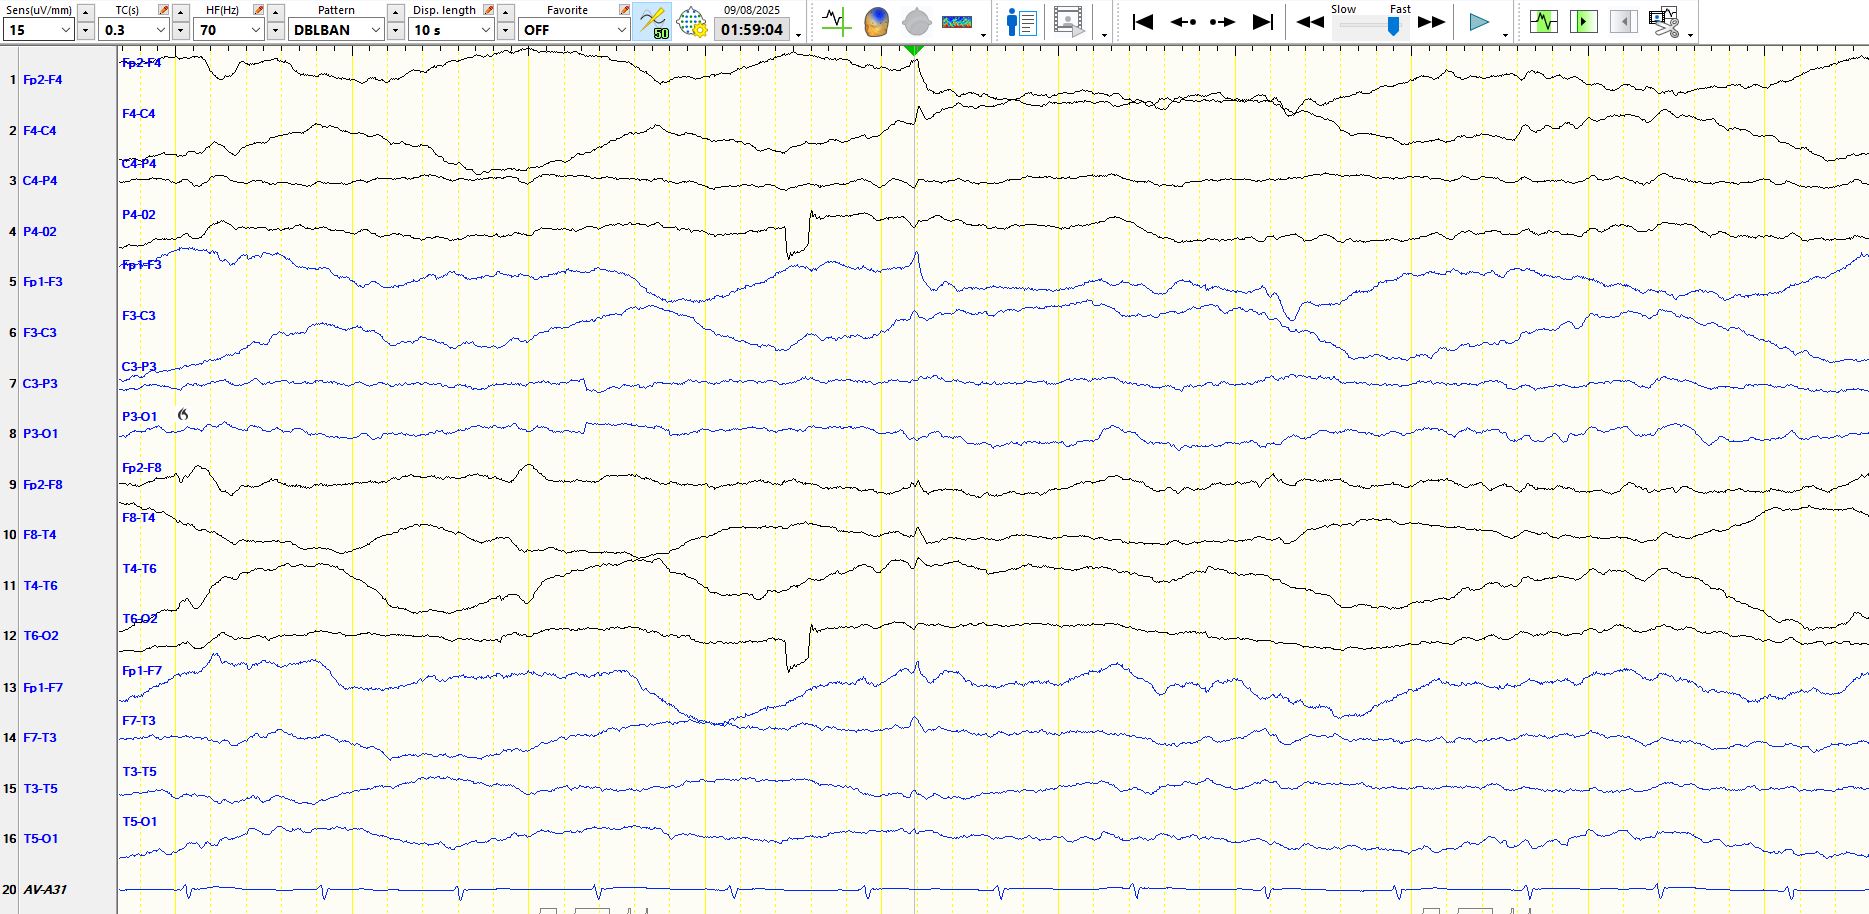
Task: Click the 09/08/2025 recording date
Action: 752,10
